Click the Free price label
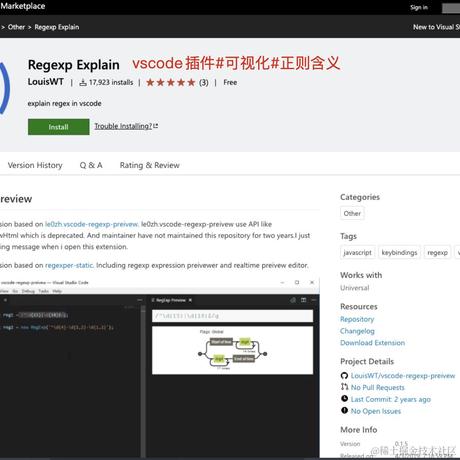This screenshot has width=460, height=460. tap(230, 82)
